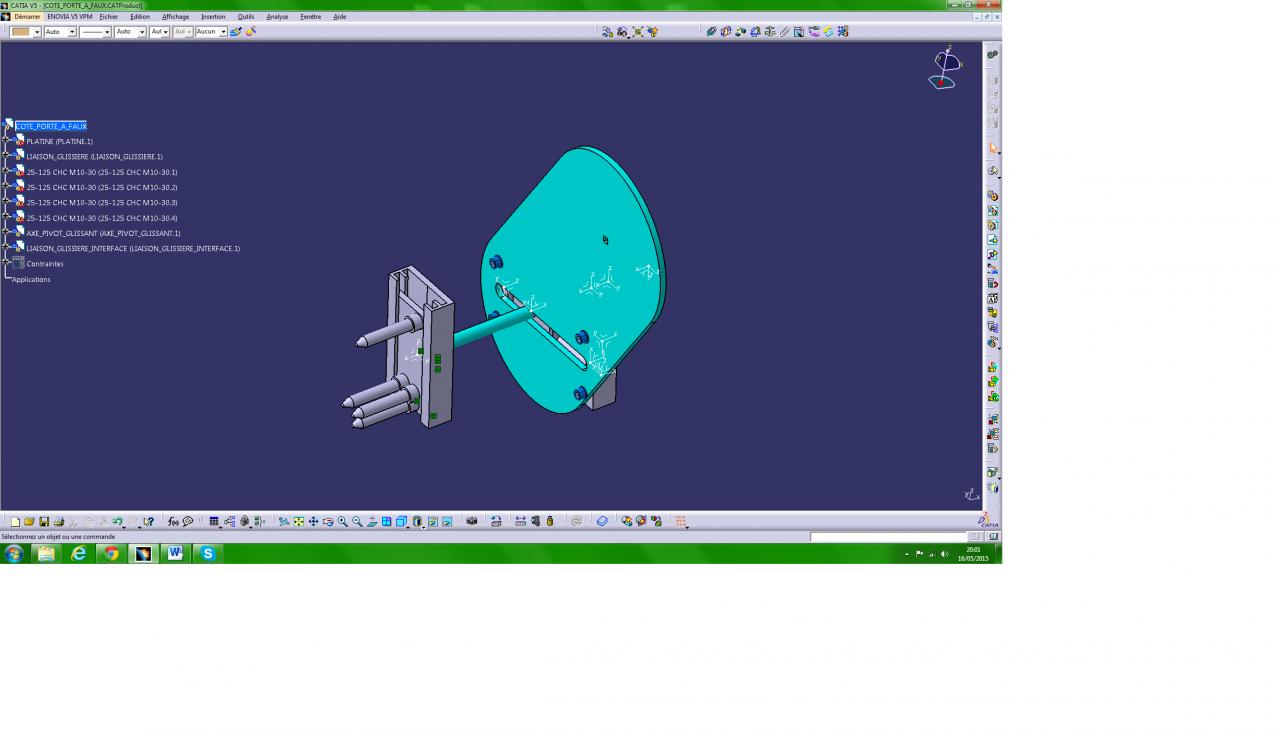Toggle the Hide/Show icon
This screenshot has height=732, width=1280.
(432, 521)
